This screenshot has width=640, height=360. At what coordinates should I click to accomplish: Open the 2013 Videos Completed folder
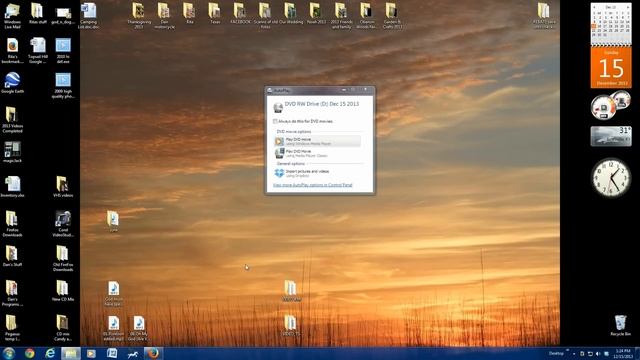[x=12, y=120]
